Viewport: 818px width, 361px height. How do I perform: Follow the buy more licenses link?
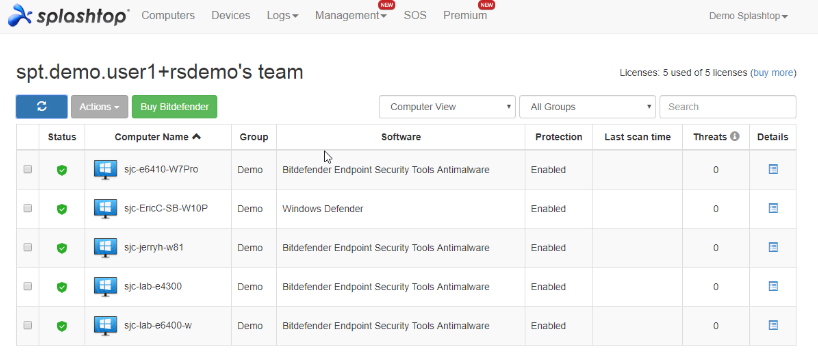[x=773, y=73]
